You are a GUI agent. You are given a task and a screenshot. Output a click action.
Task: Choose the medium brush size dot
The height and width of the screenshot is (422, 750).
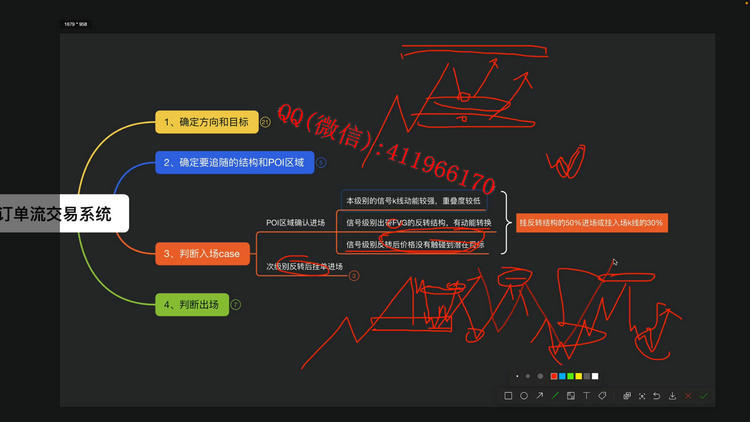pyautogui.click(x=528, y=376)
